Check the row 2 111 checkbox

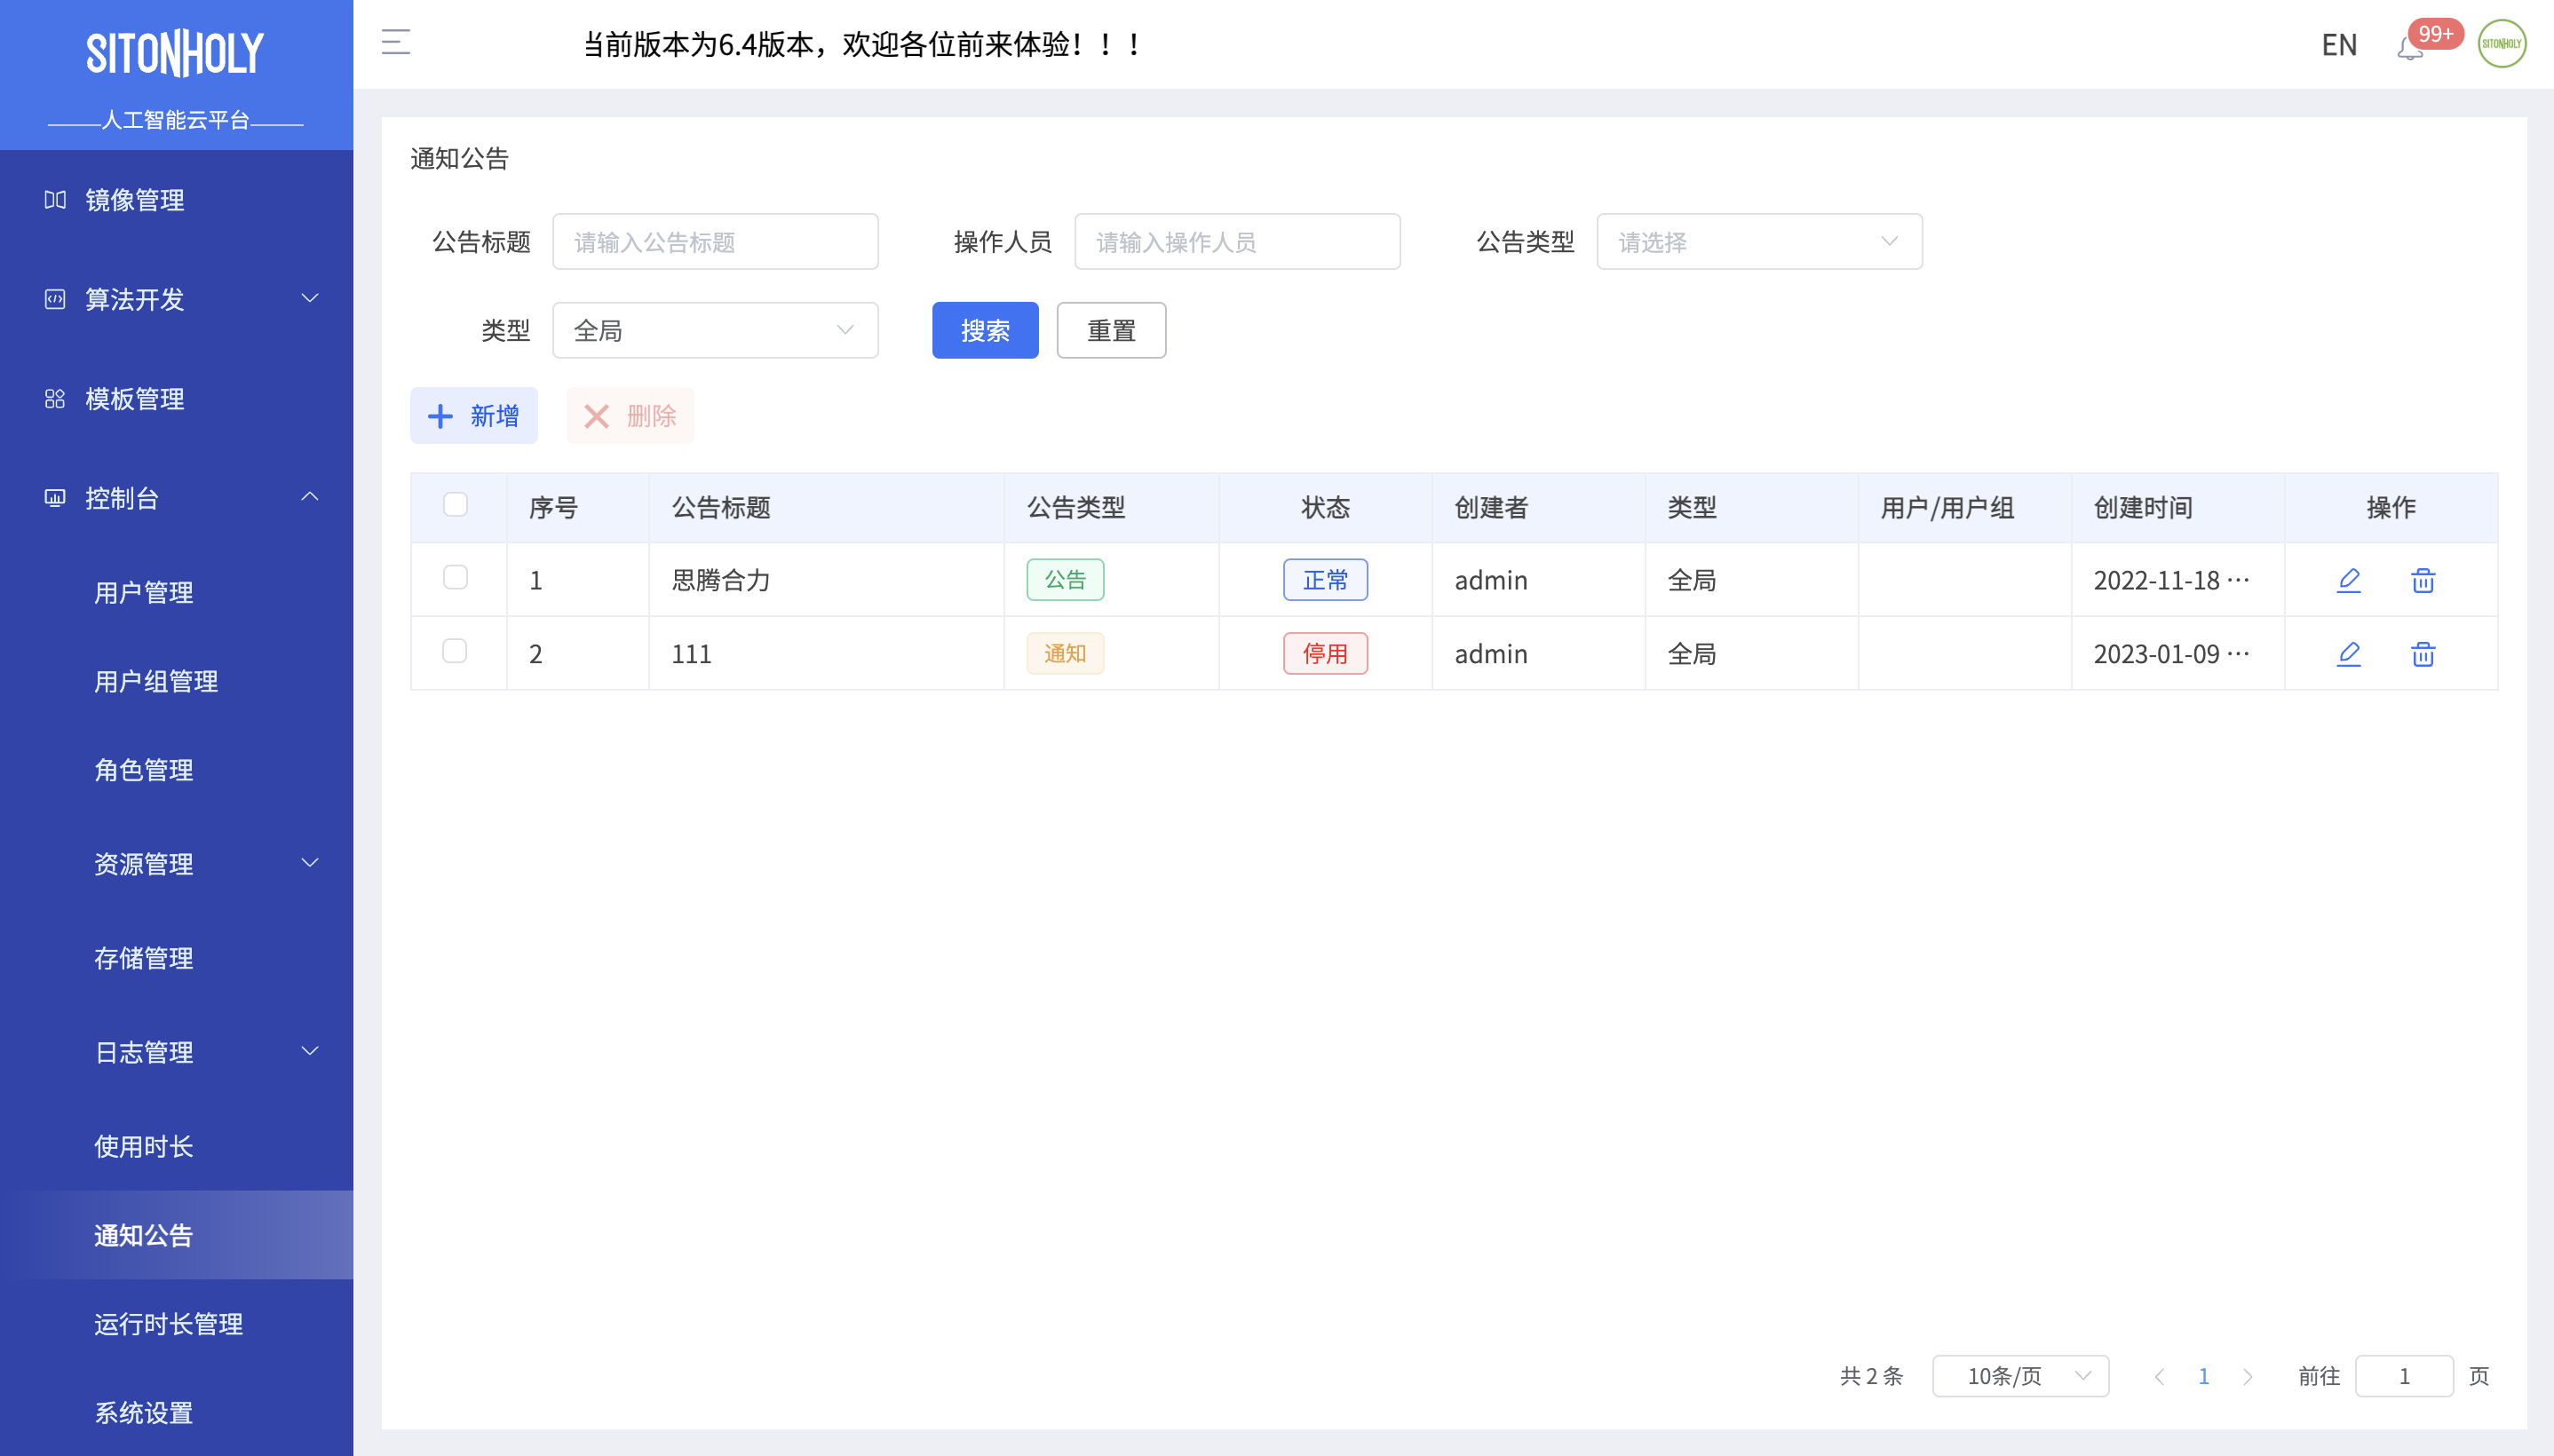[455, 651]
